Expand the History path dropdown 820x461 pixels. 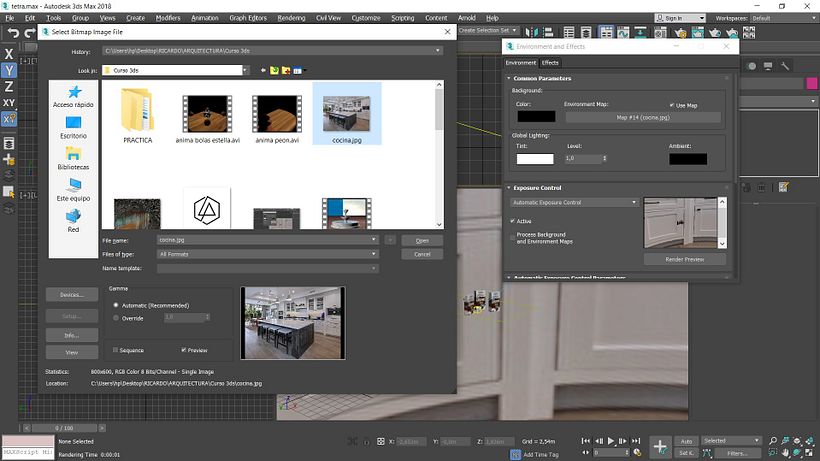click(x=438, y=51)
